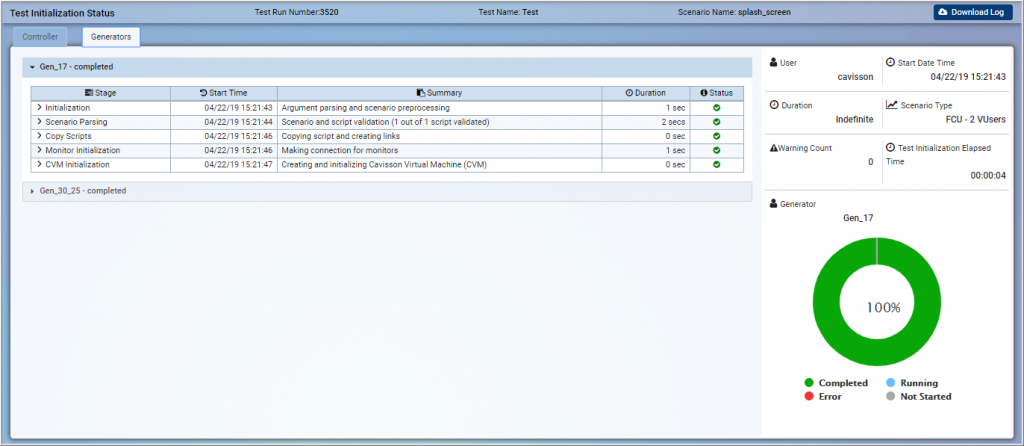Click the Test Initialization Elapsed Time clock icon
This screenshot has height=446, width=1024.
890,148
